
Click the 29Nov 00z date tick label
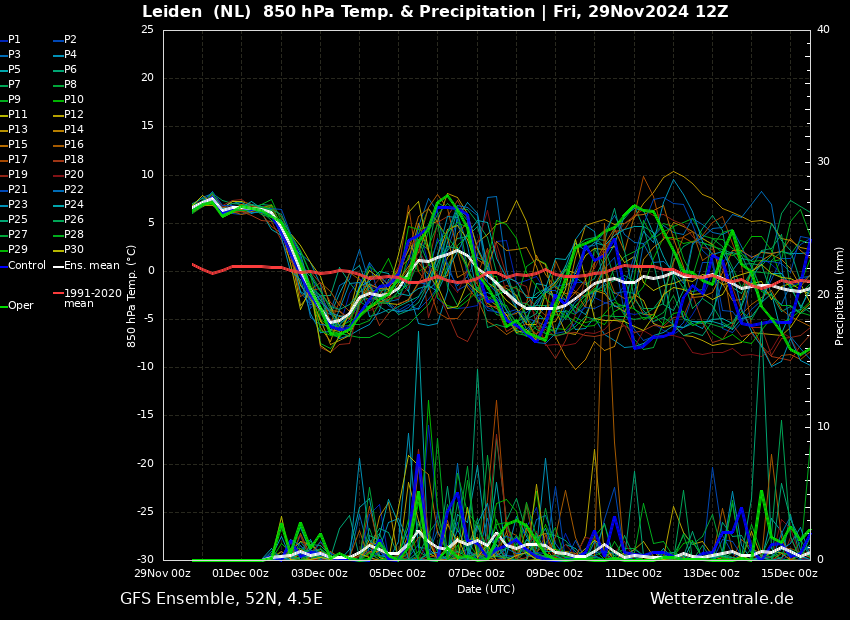(x=163, y=574)
